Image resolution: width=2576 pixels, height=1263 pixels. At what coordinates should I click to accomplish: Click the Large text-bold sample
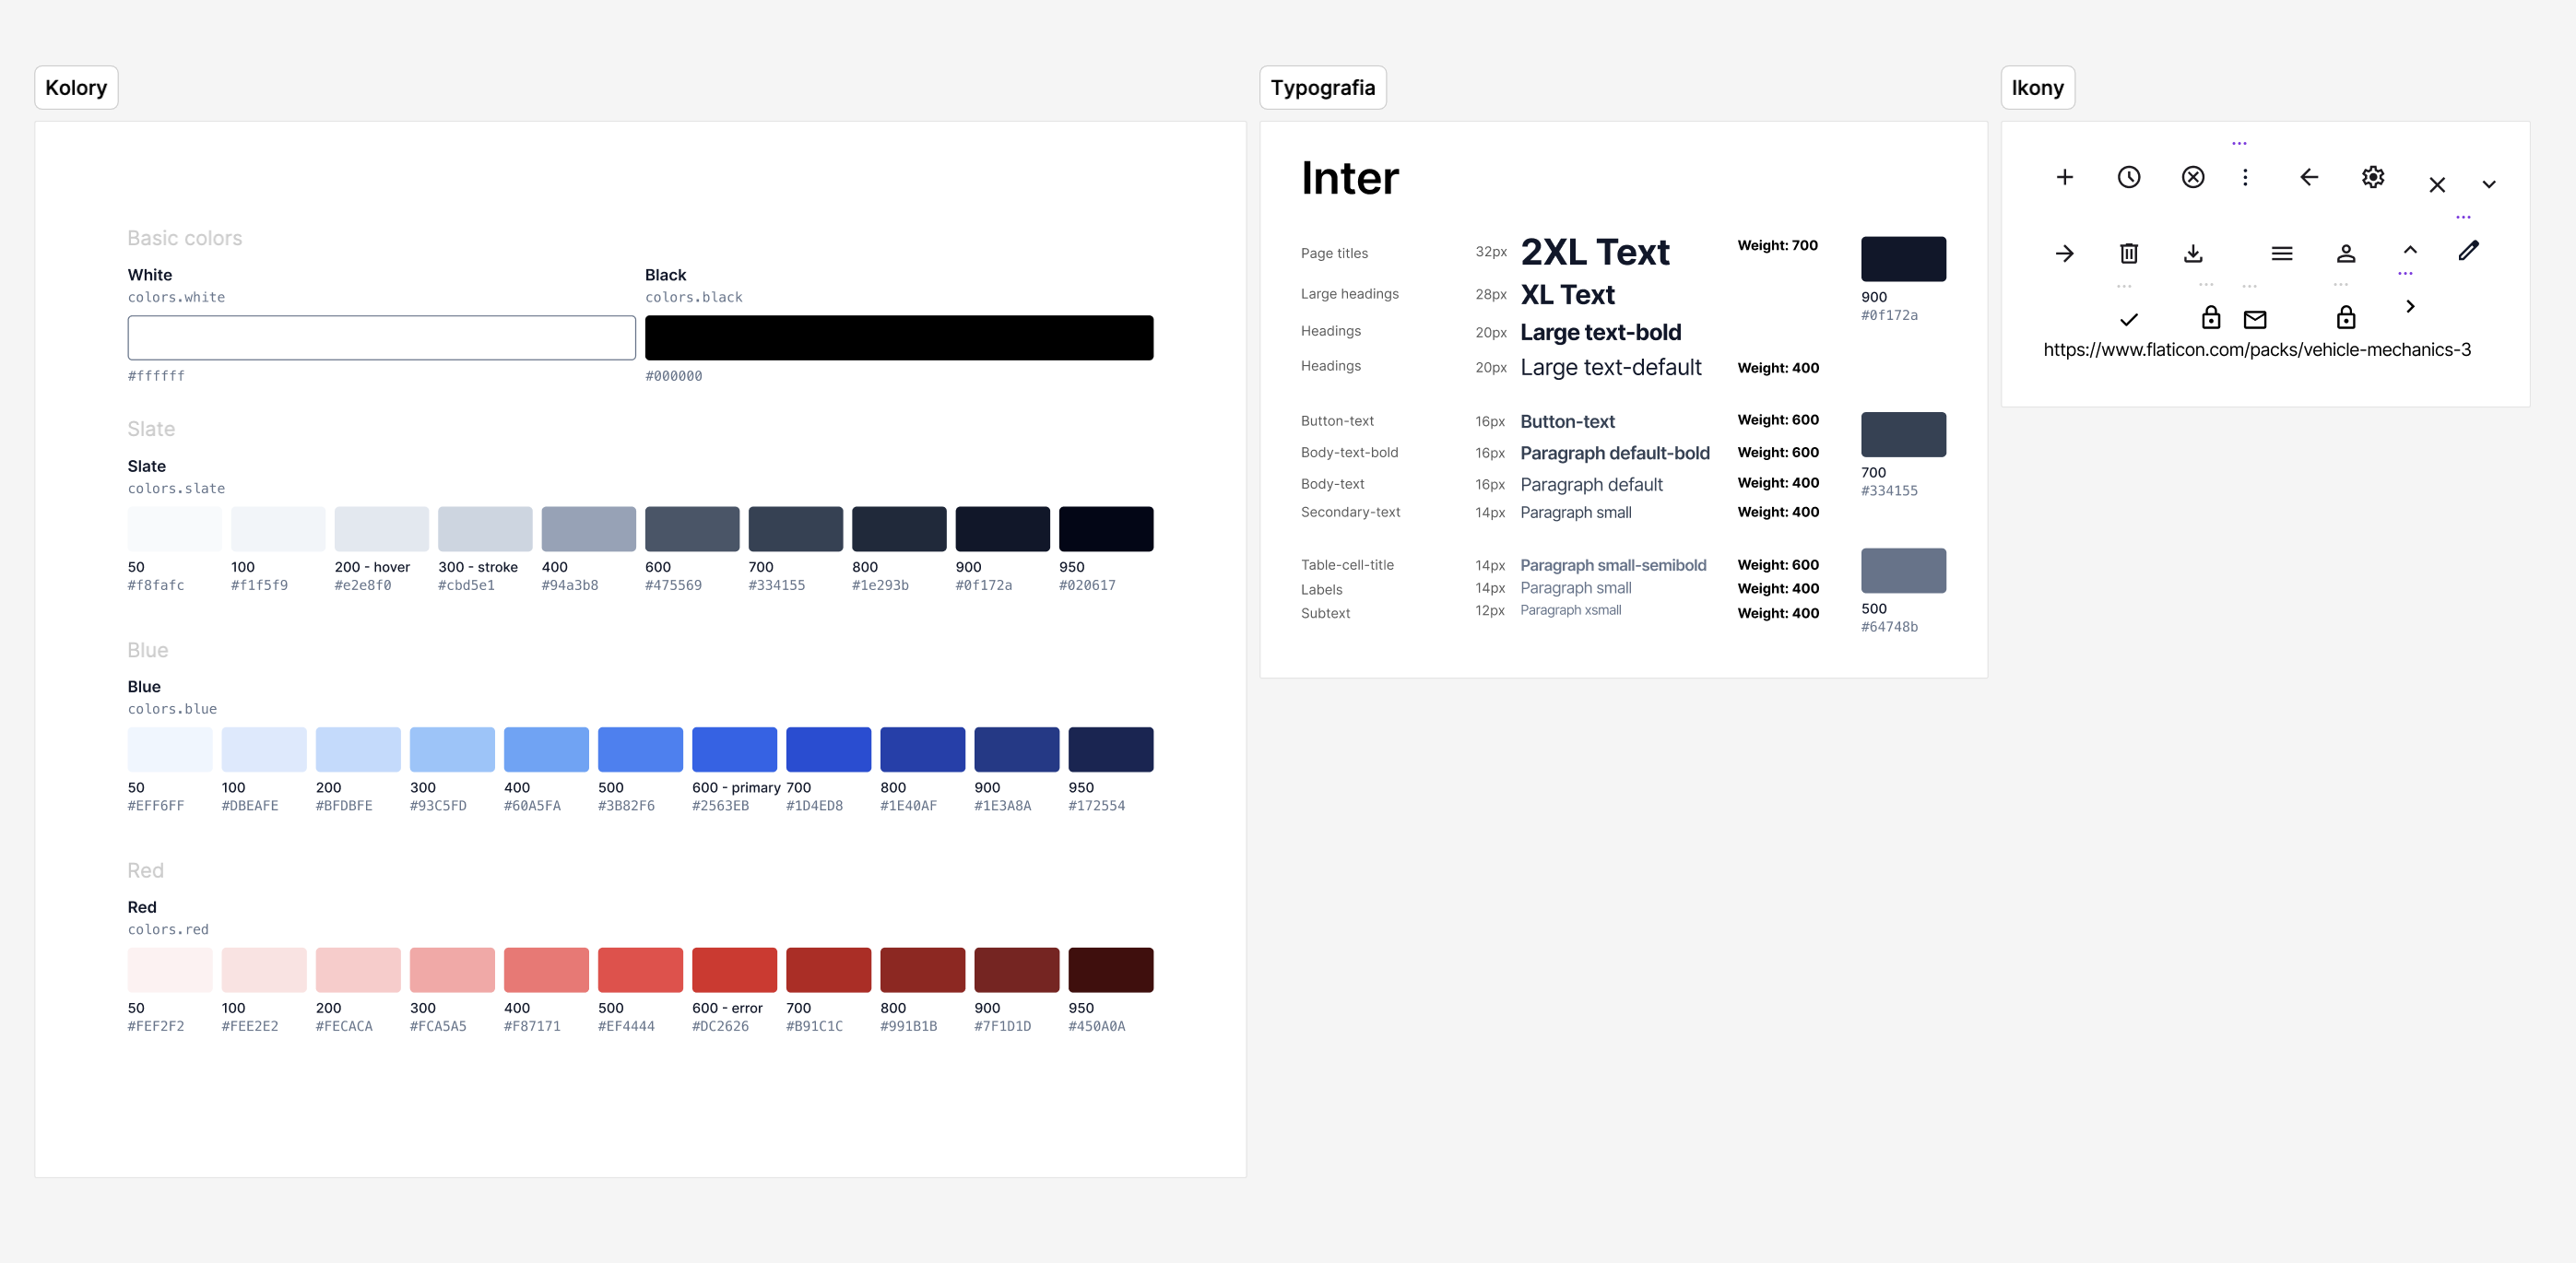[1600, 332]
